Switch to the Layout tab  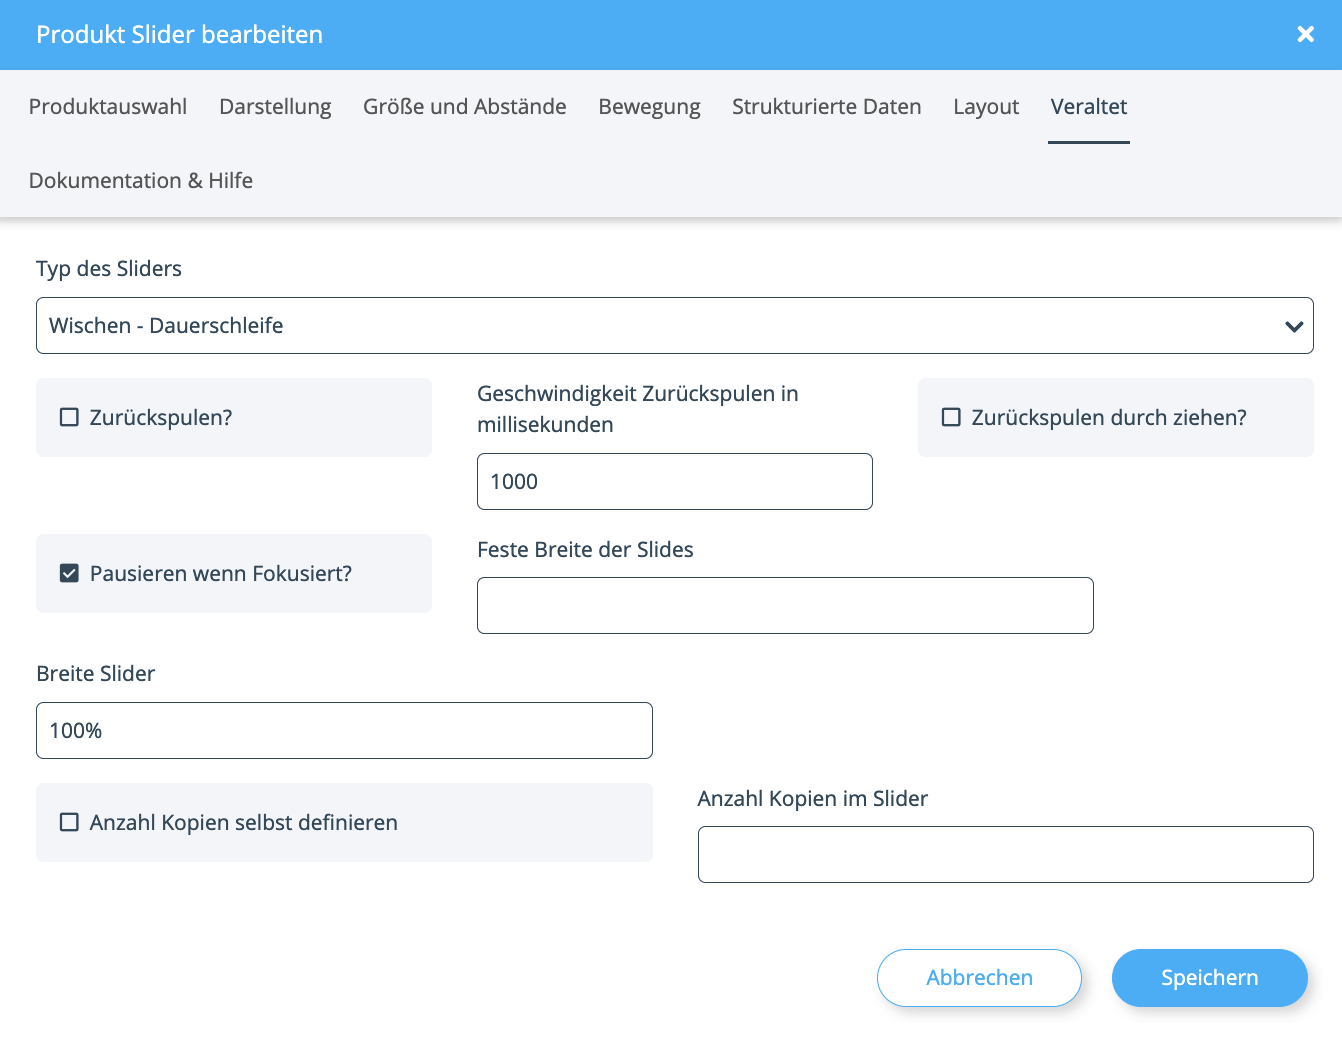[986, 107]
